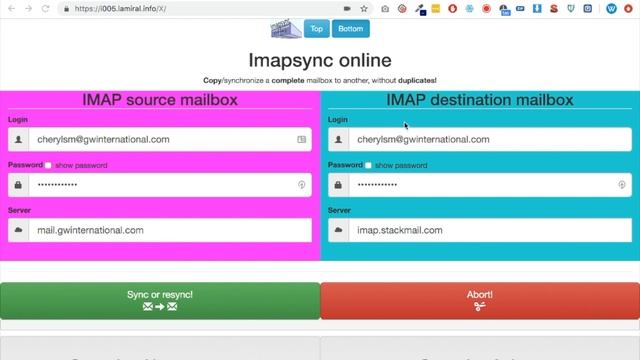This screenshot has height=360, width=640.
Task: Click the padlock icon in address bar
Action: click(x=67, y=9)
